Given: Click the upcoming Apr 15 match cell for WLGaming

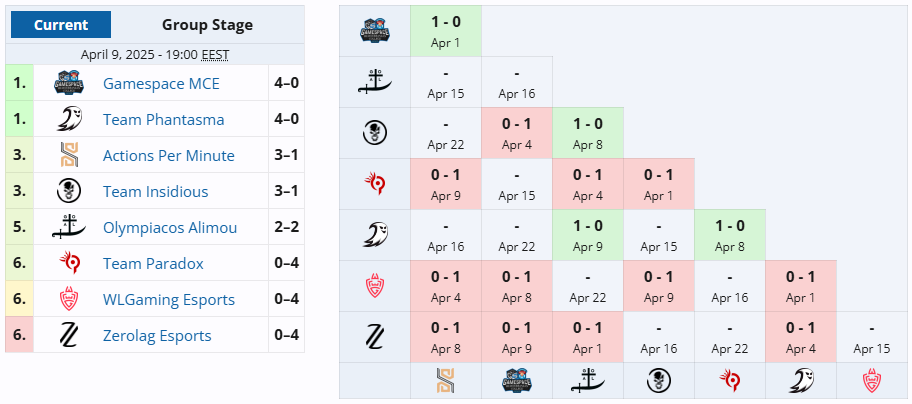Looking at the screenshot, I should [871, 337].
